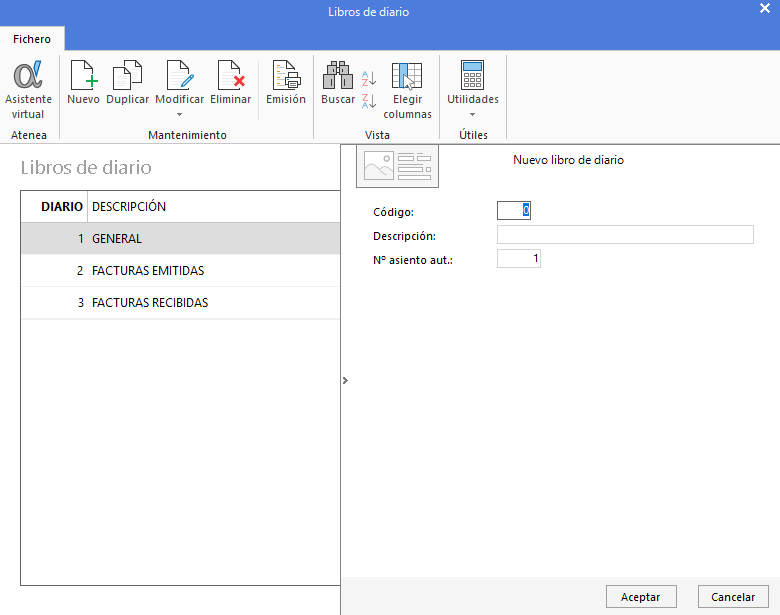
Task: Open Elegir columnas icon
Action: click(407, 75)
